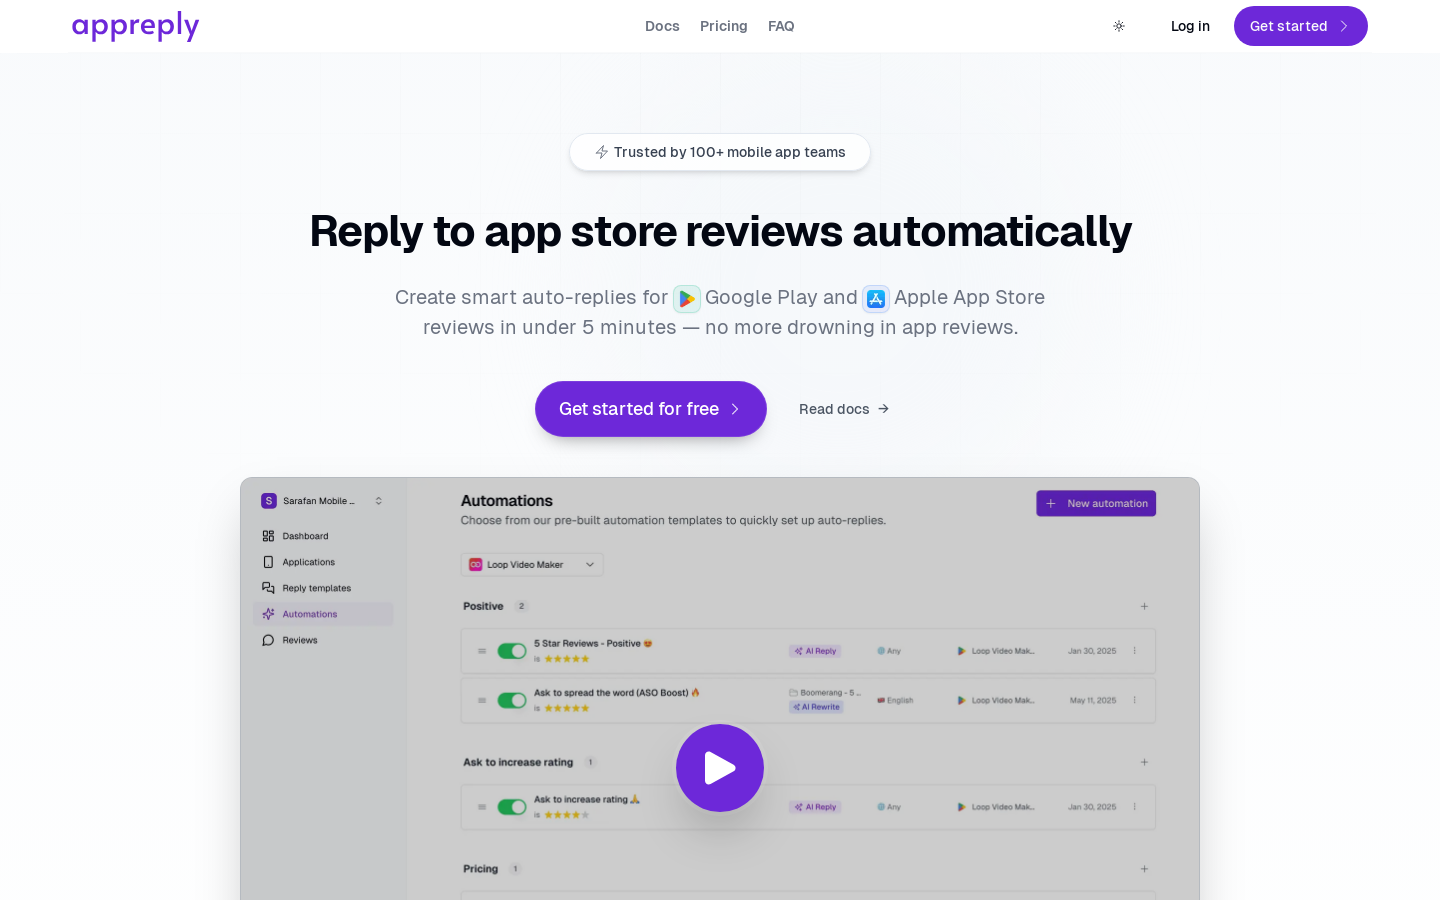Open the Pricing page
The height and width of the screenshot is (900, 1440).
click(724, 26)
